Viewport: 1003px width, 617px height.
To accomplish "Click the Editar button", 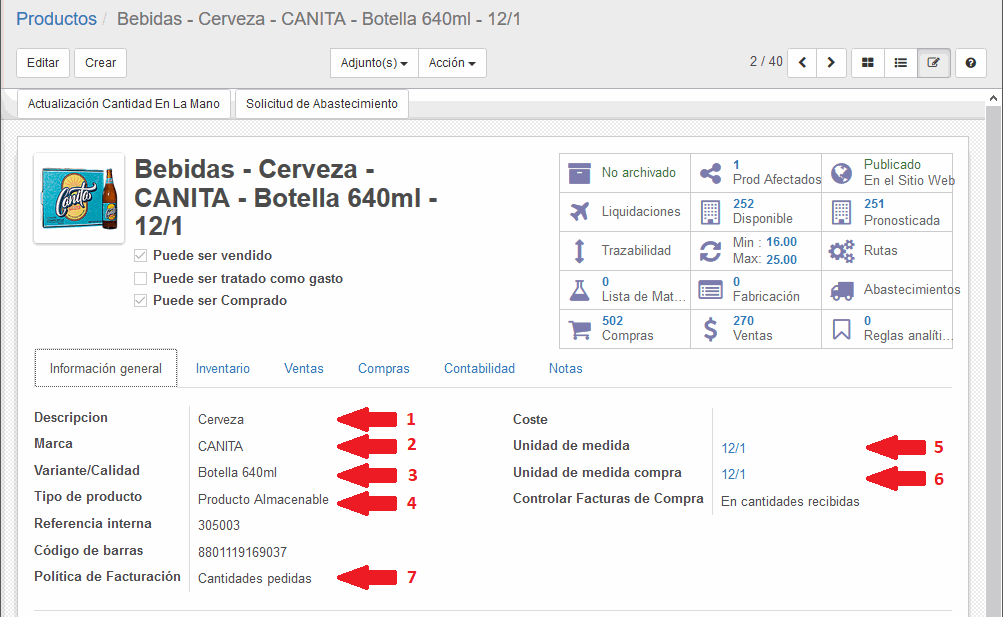I will coord(43,63).
